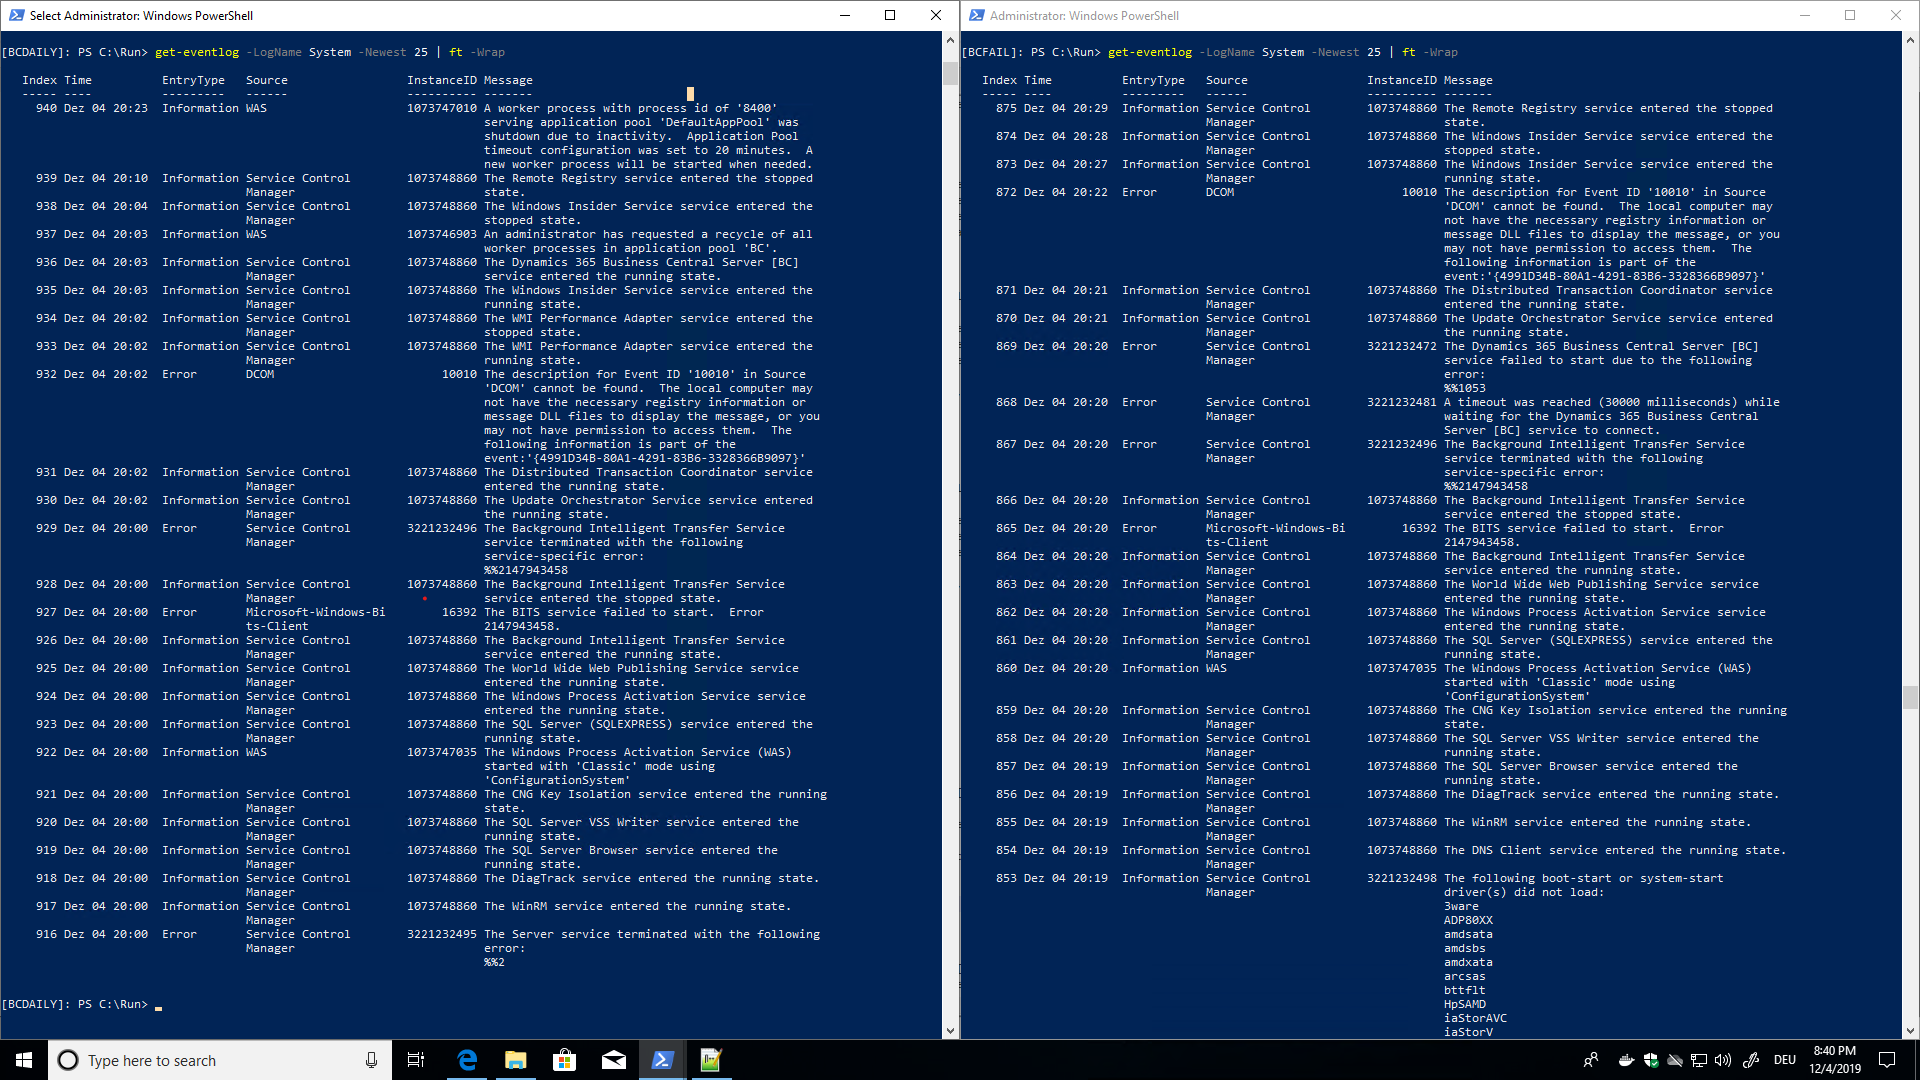This screenshot has width=1920, height=1080.
Task: Click InstanceID 1073746903 in the left window
Action: [x=442, y=234]
